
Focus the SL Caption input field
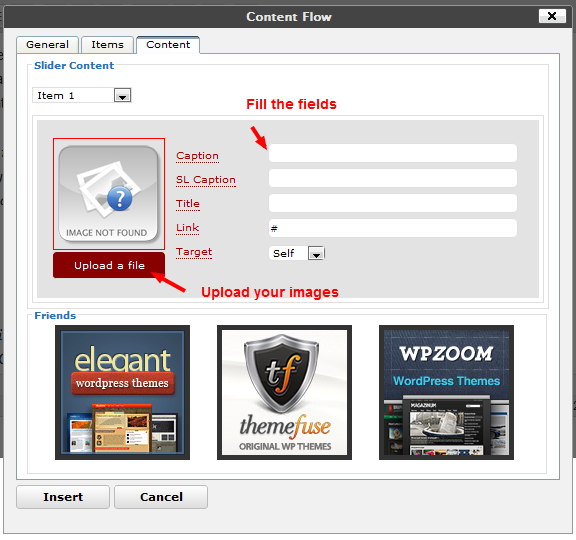click(x=393, y=178)
